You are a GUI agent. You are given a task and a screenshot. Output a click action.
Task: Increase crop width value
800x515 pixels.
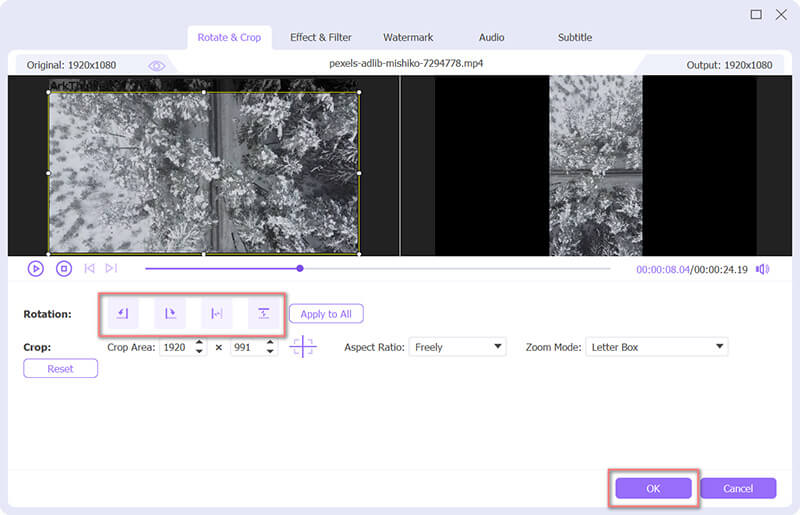(x=199, y=342)
